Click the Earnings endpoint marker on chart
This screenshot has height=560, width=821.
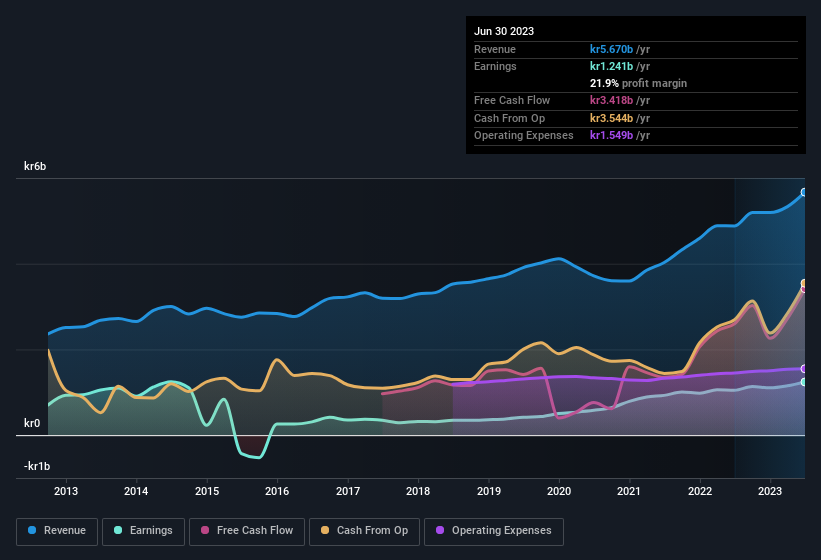(x=804, y=382)
